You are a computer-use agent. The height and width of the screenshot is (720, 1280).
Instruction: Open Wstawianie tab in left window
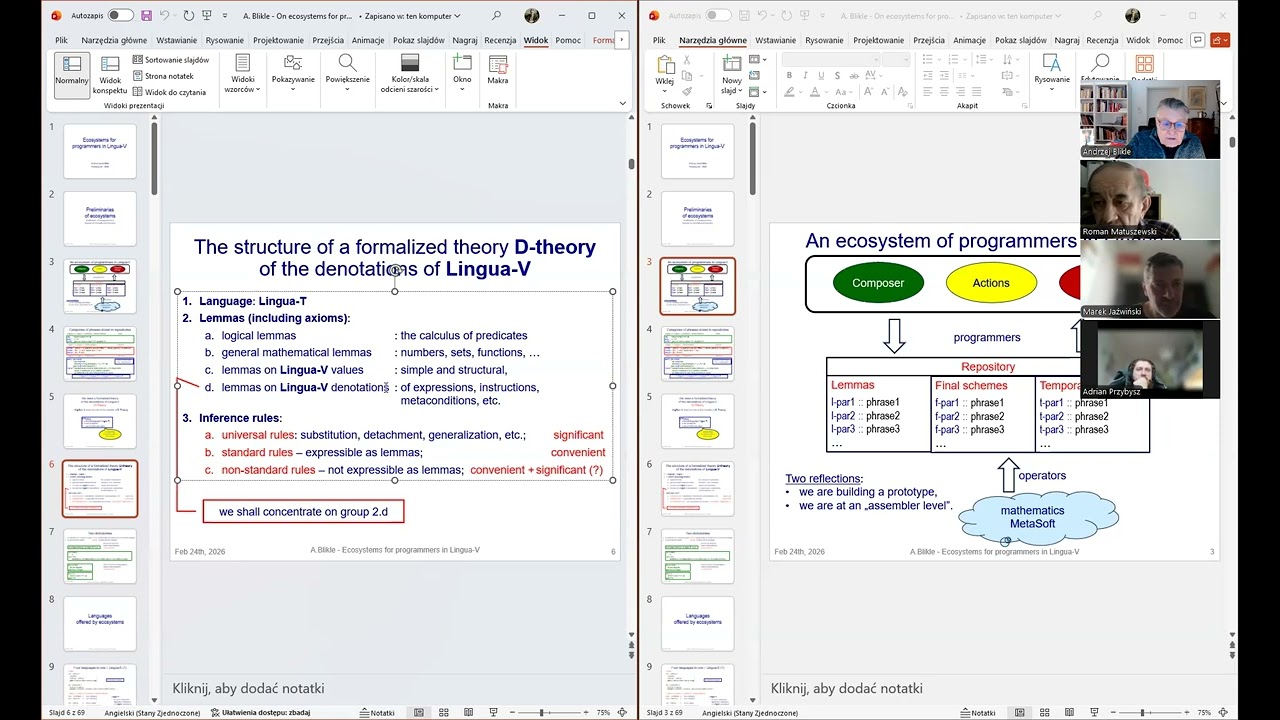coord(177,40)
